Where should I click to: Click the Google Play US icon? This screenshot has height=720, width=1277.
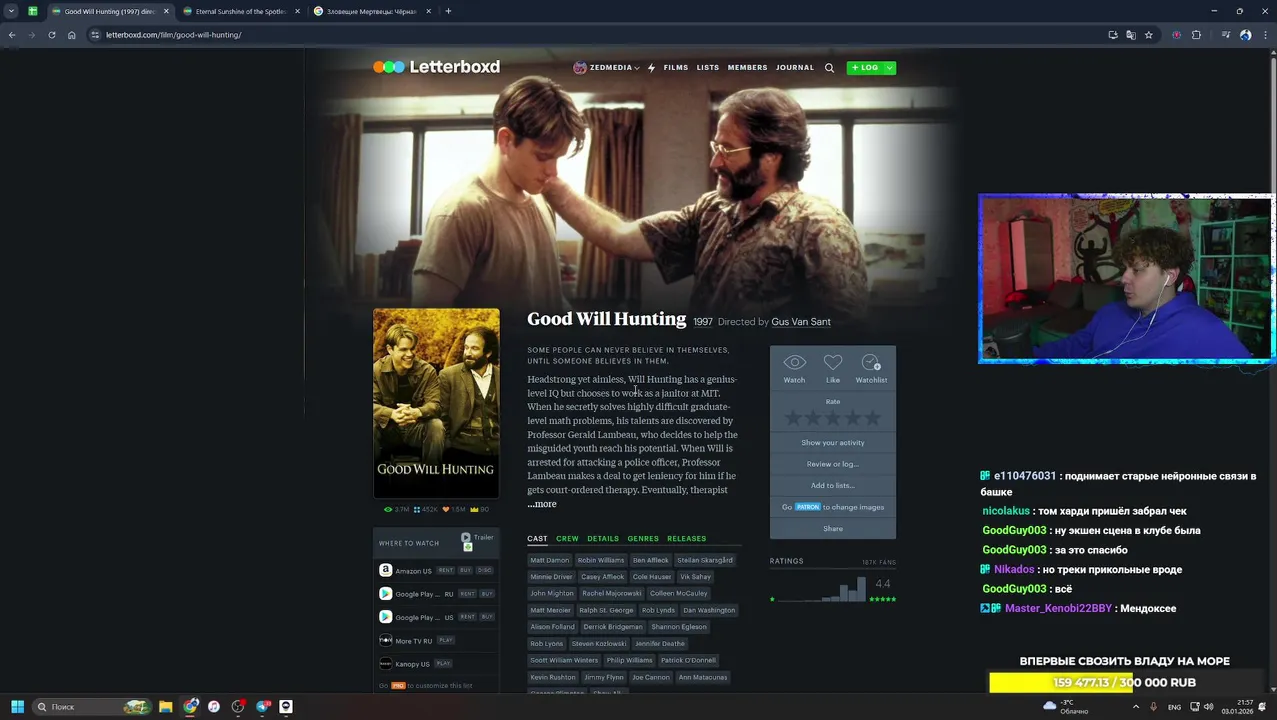point(385,617)
